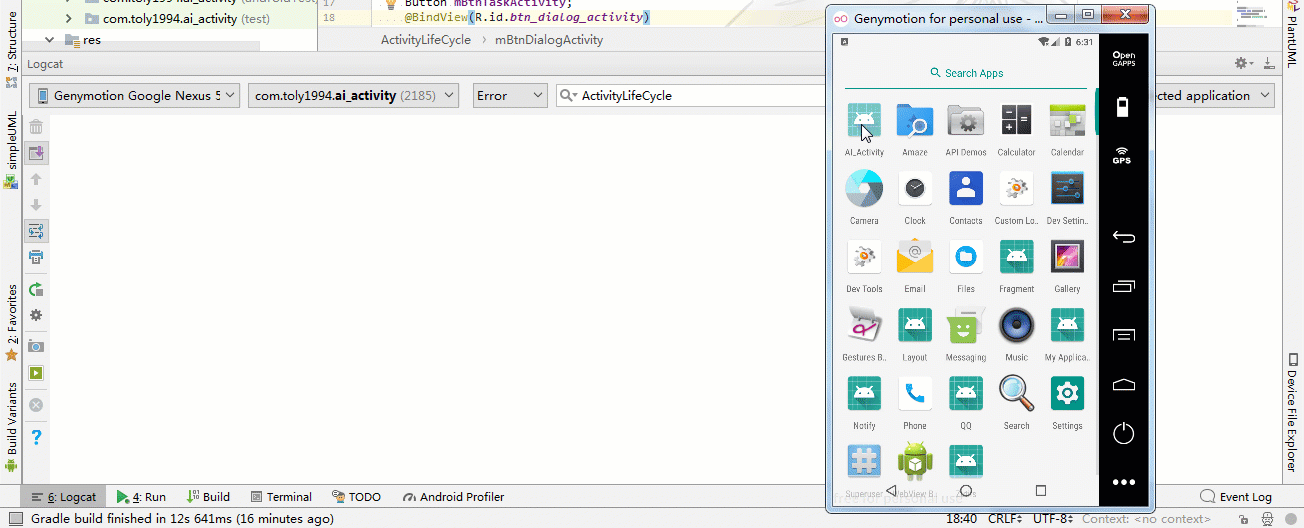Toggle scroll to end of logcat

36,153
